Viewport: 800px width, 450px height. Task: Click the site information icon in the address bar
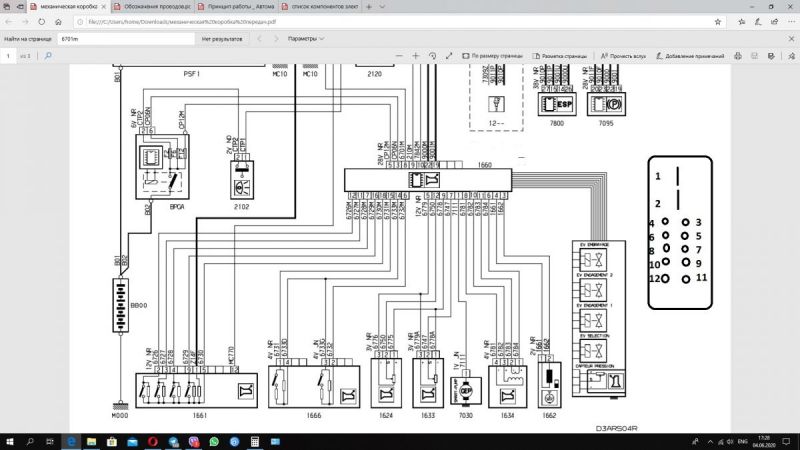point(80,22)
